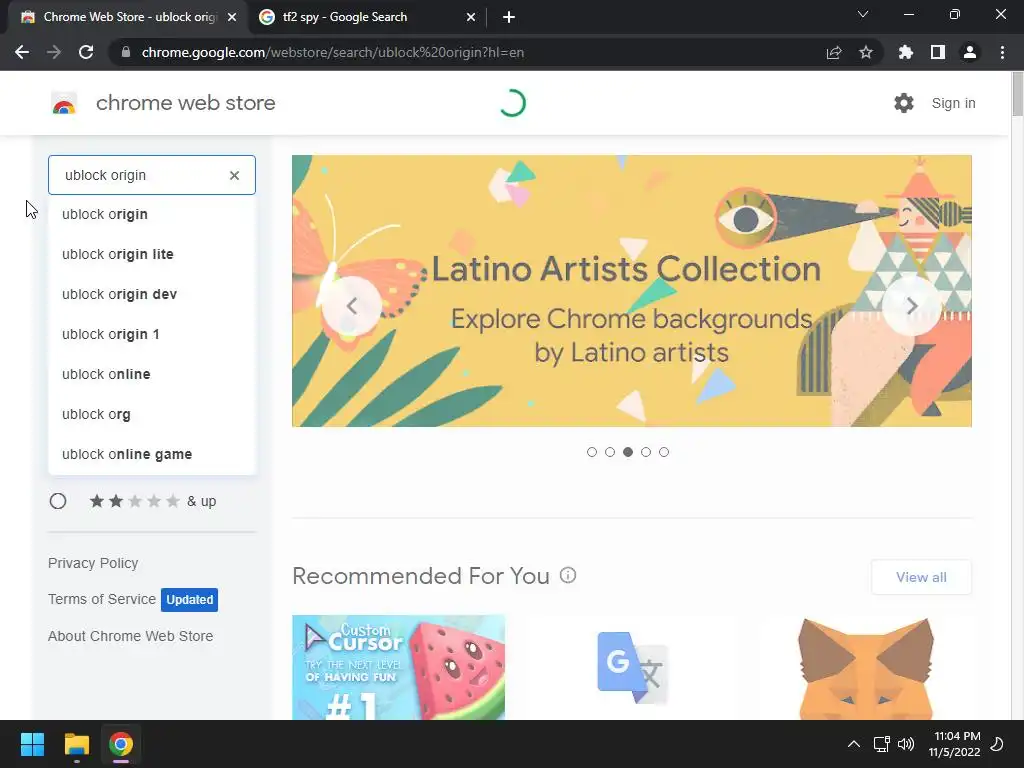The image size is (1024, 768).
Task: Open the Latino Artists Collection banner
Action: 632,291
